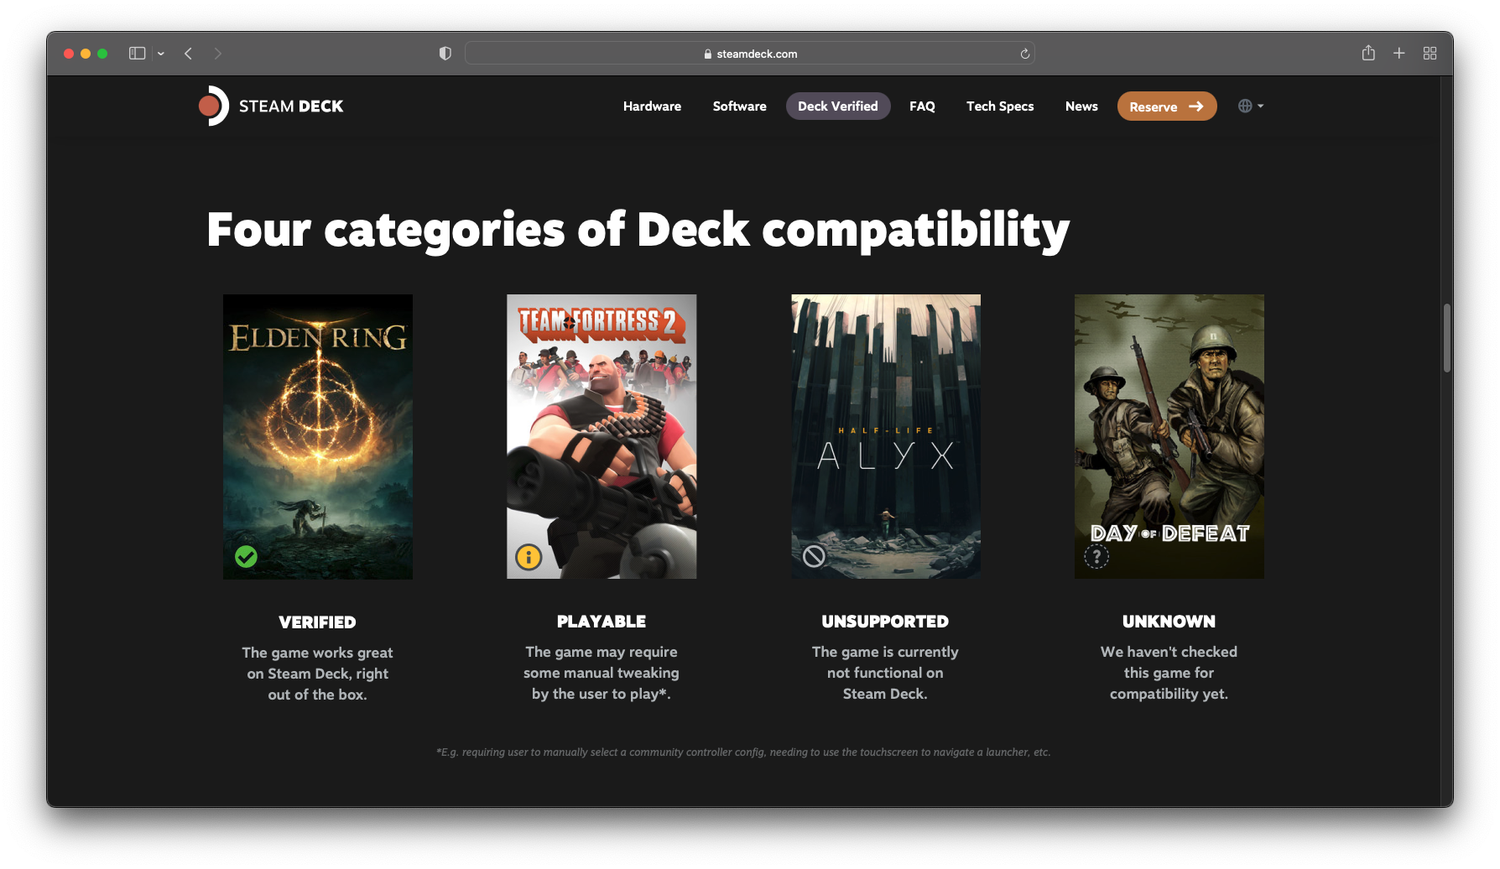
Task: Click the Steam Deck logo
Action: pyautogui.click(x=270, y=105)
